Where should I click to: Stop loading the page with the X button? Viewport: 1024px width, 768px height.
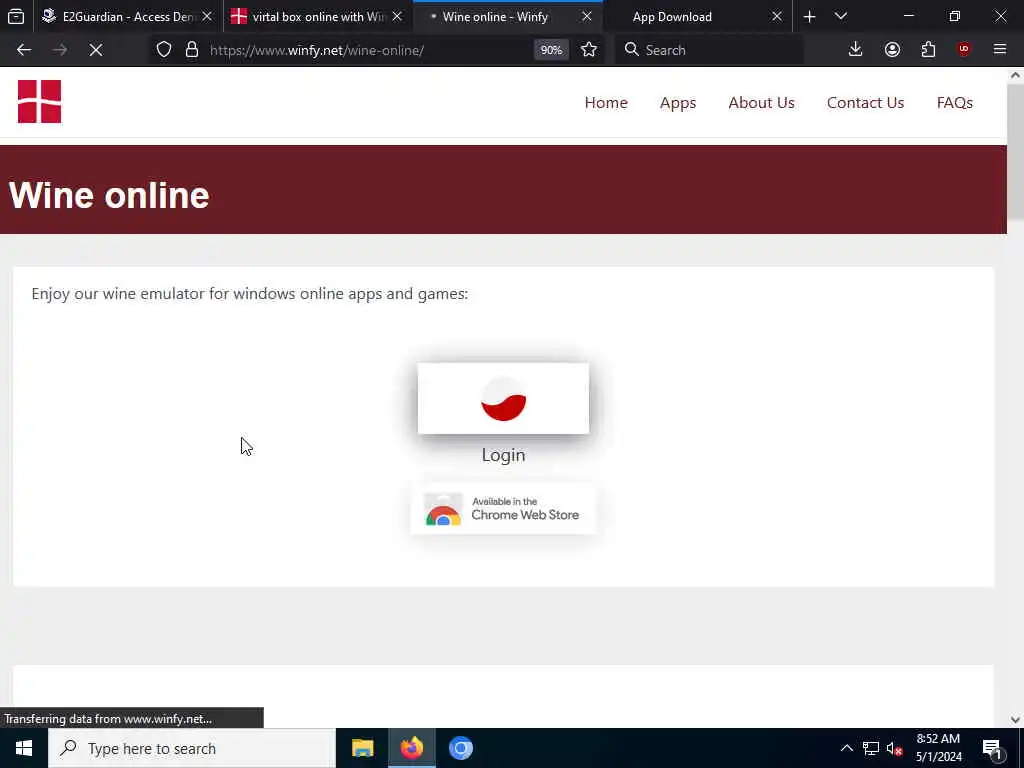point(96,50)
